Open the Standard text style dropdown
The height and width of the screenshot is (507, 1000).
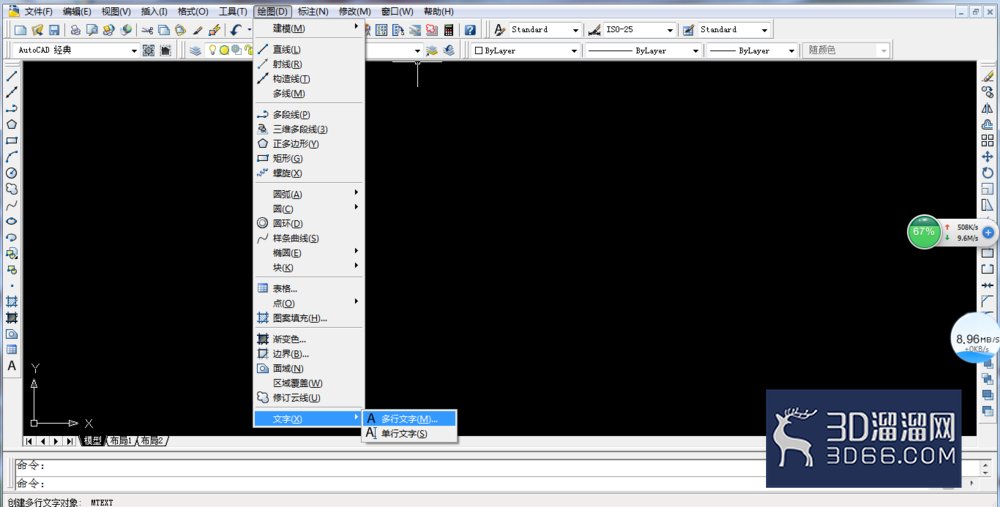[575, 30]
